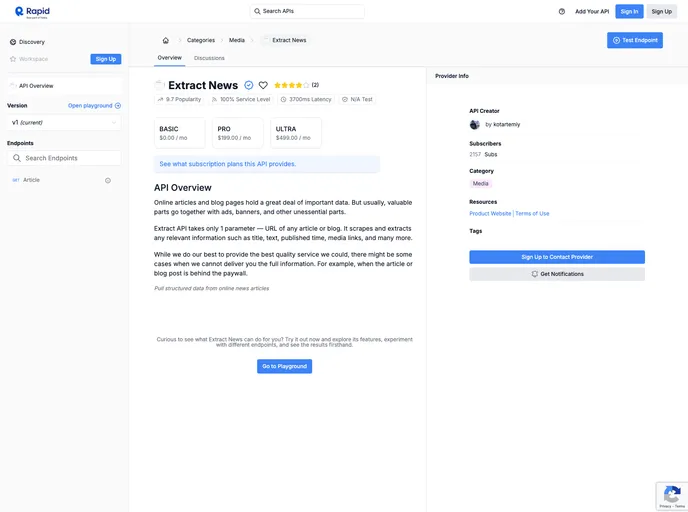
Task: Open Categories breadcrumb
Action: 201,40
